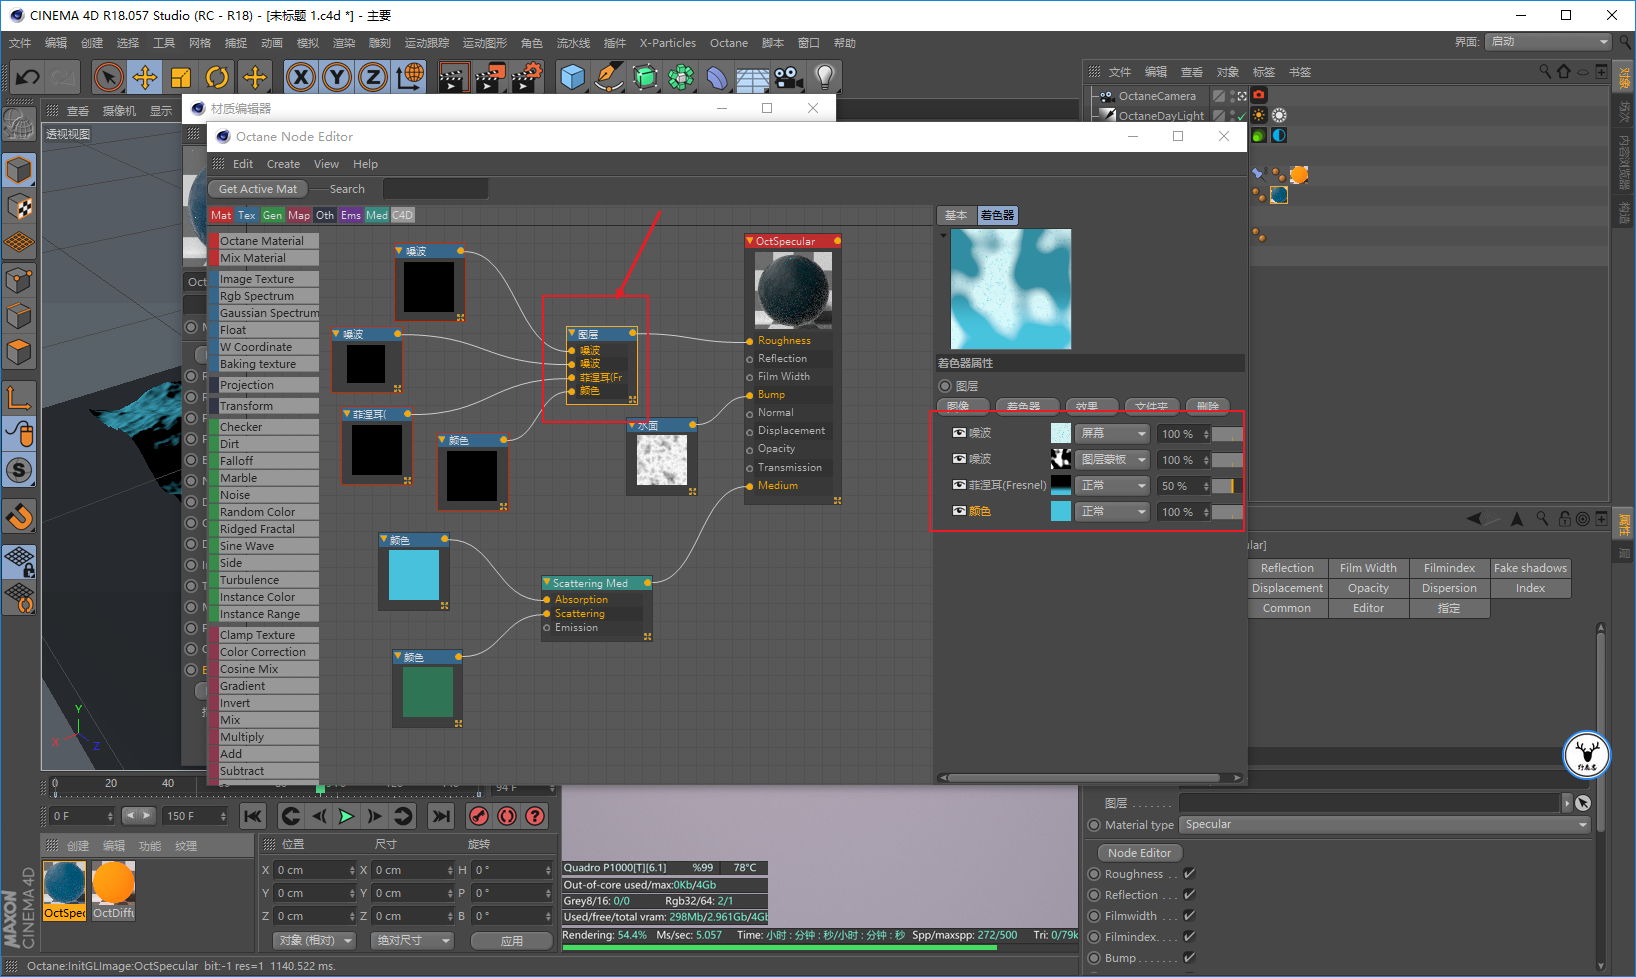Uncheck the Bump checkbox
The image size is (1636, 977).
(x=1189, y=957)
